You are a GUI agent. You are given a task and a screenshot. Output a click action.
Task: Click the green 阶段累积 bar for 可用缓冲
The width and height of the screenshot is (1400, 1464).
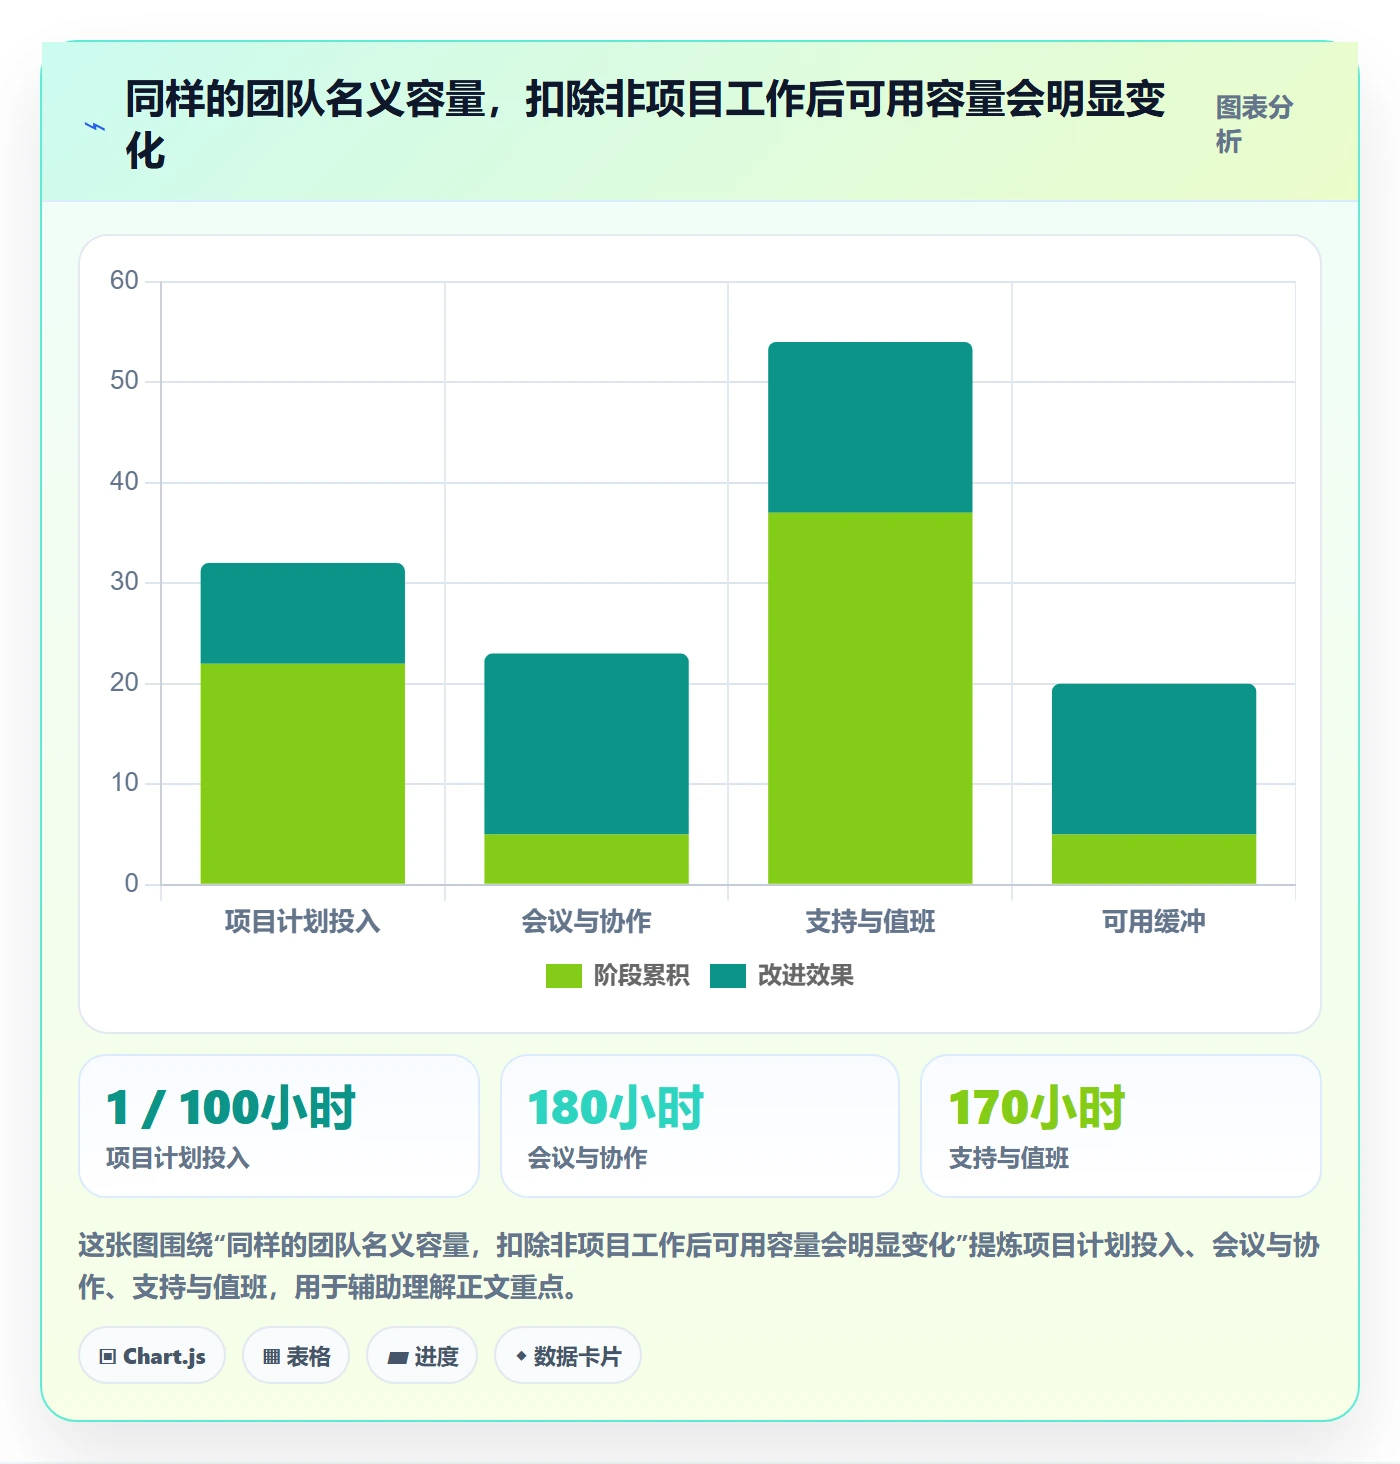(1154, 859)
